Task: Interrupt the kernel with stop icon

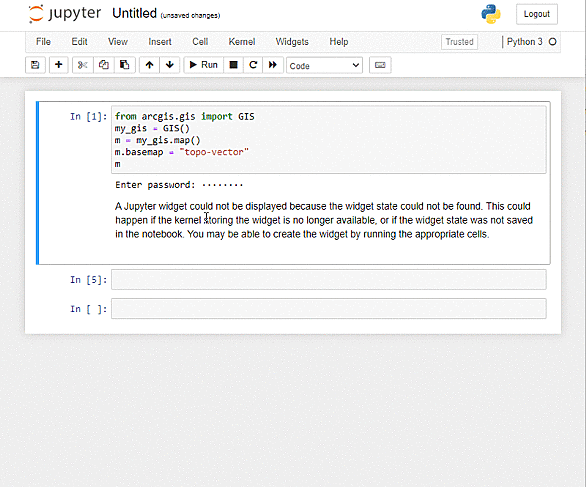Action: (233, 65)
